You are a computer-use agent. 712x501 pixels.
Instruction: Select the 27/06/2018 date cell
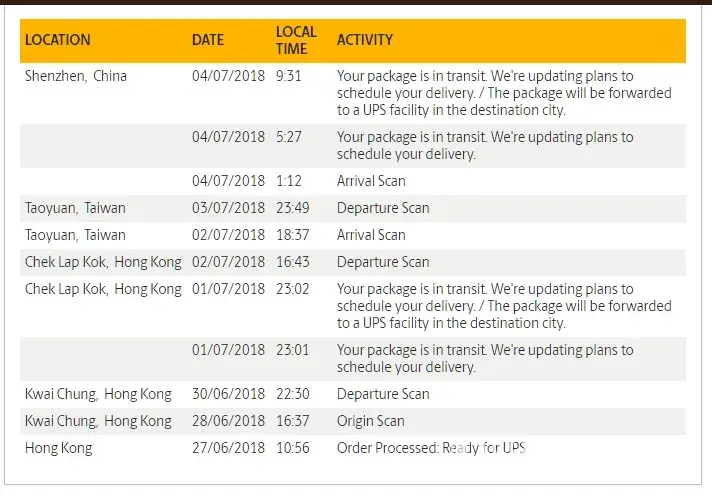[228, 448]
